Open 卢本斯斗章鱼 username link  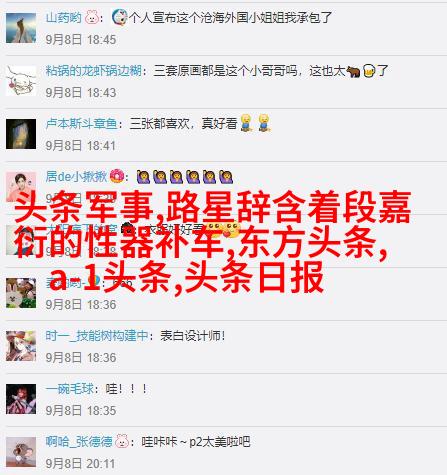pos(82,124)
